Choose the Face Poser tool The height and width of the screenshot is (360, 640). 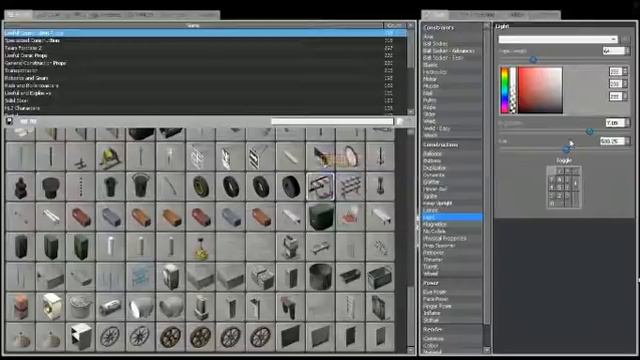451,299
